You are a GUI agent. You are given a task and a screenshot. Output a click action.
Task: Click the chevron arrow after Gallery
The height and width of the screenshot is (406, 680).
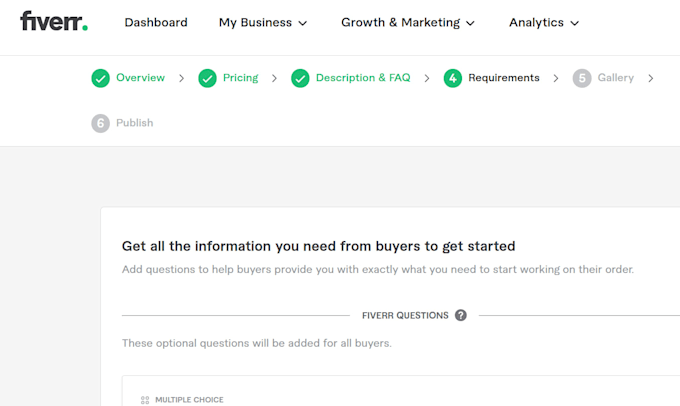tap(651, 79)
